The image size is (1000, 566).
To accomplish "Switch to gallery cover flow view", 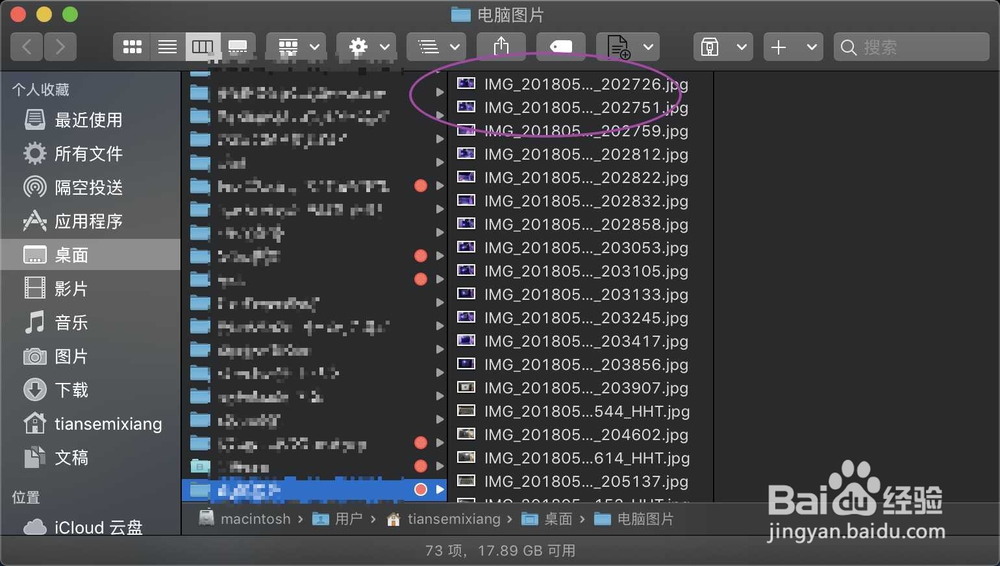I will click(x=238, y=47).
